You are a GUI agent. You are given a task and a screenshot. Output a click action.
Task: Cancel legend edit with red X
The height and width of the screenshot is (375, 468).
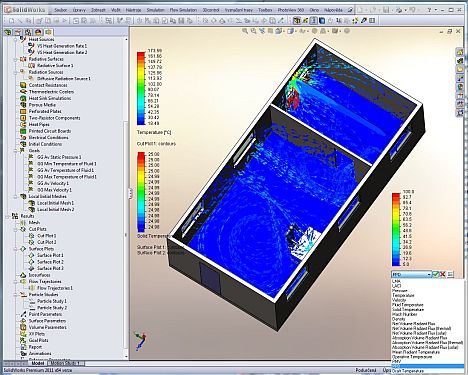(x=443, y=274)
